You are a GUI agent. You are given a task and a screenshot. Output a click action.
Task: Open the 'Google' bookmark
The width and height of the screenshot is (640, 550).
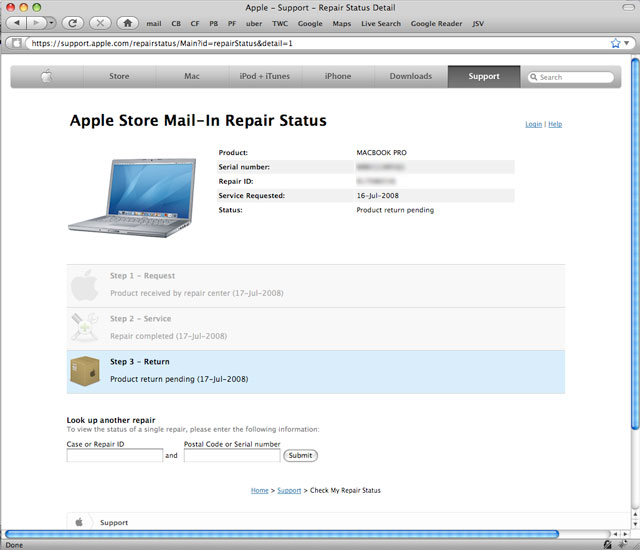(310, 24)
